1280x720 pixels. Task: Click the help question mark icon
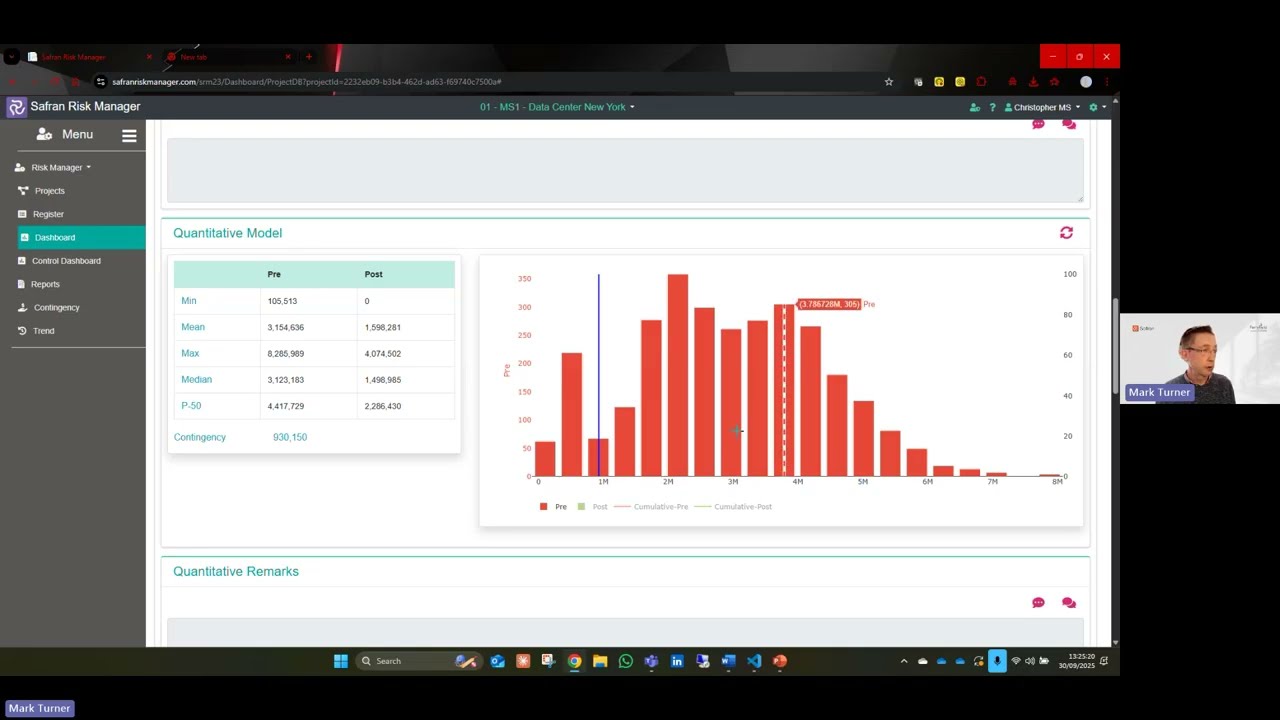992,107
